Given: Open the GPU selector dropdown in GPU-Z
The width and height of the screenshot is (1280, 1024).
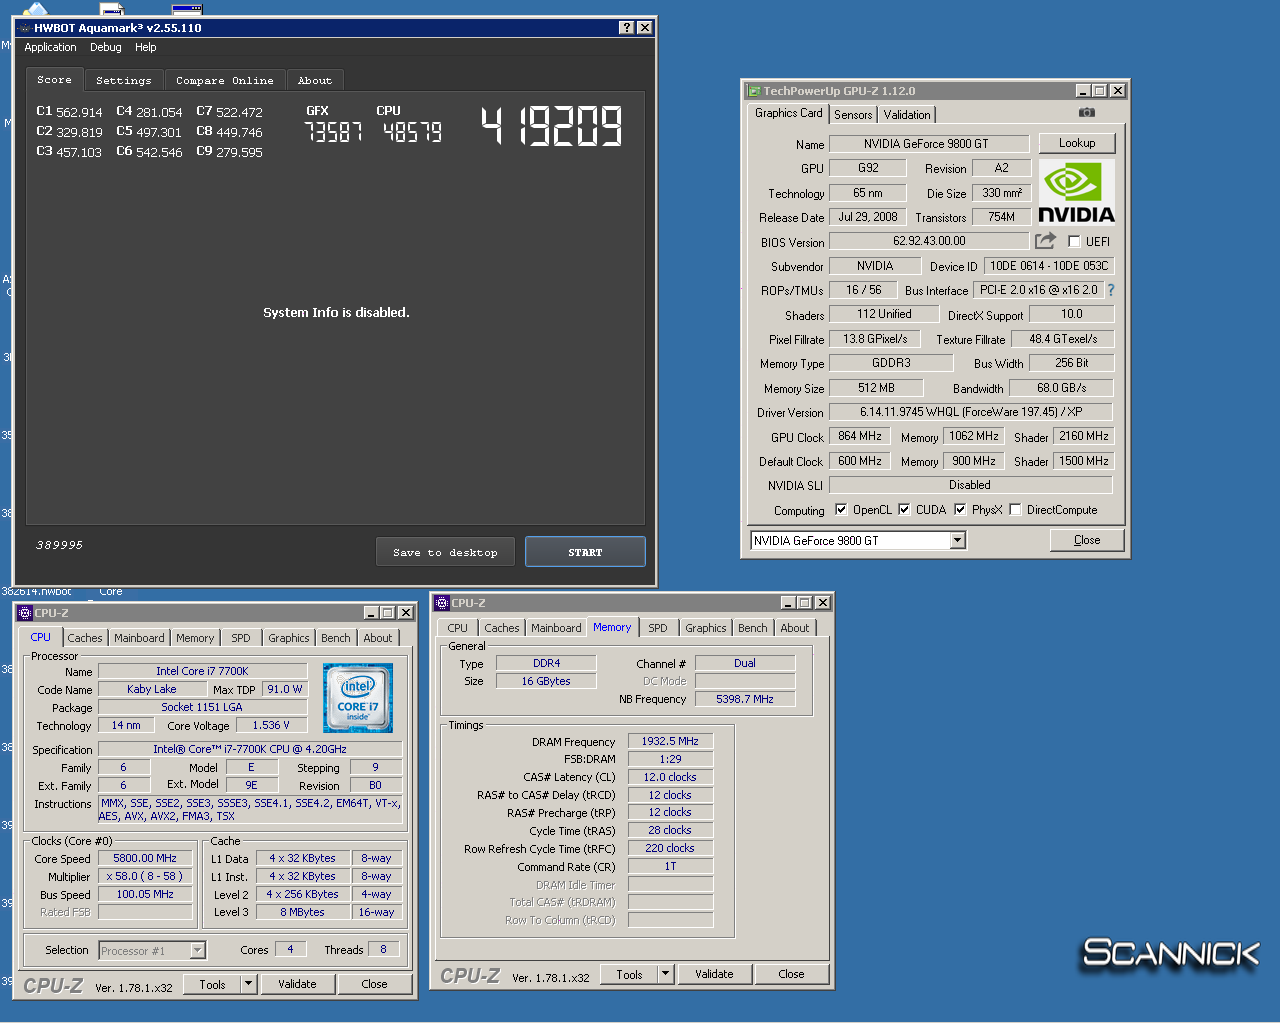Looking at the screenshot, I should pos(957,541).
